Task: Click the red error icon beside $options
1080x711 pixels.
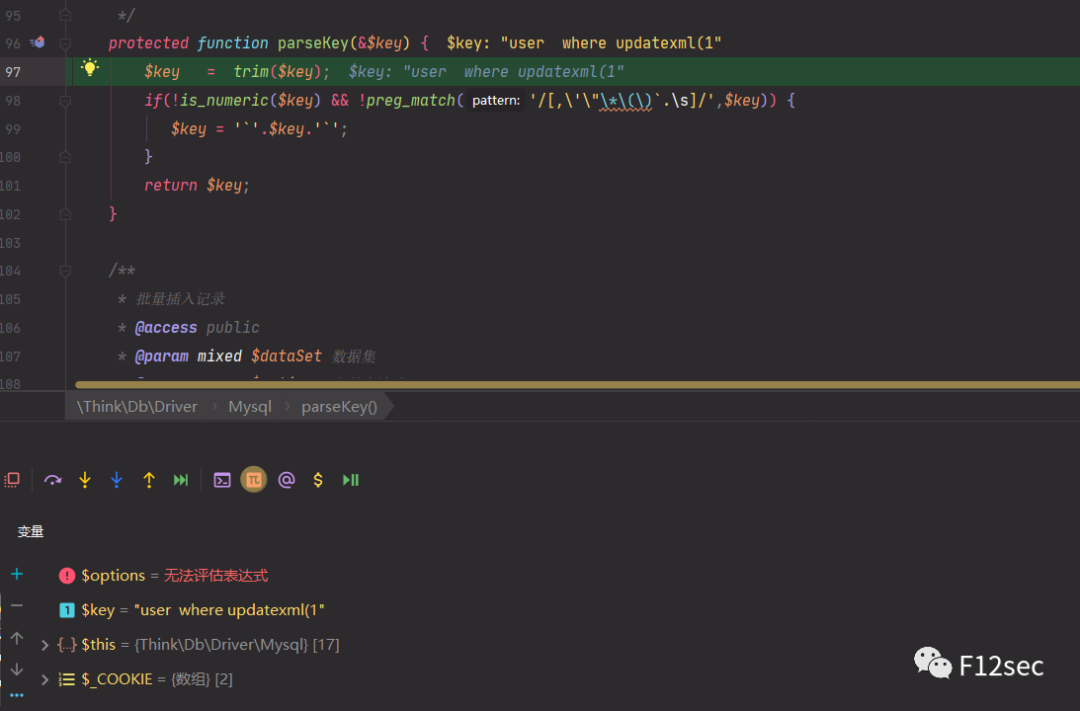Action: 67,575
